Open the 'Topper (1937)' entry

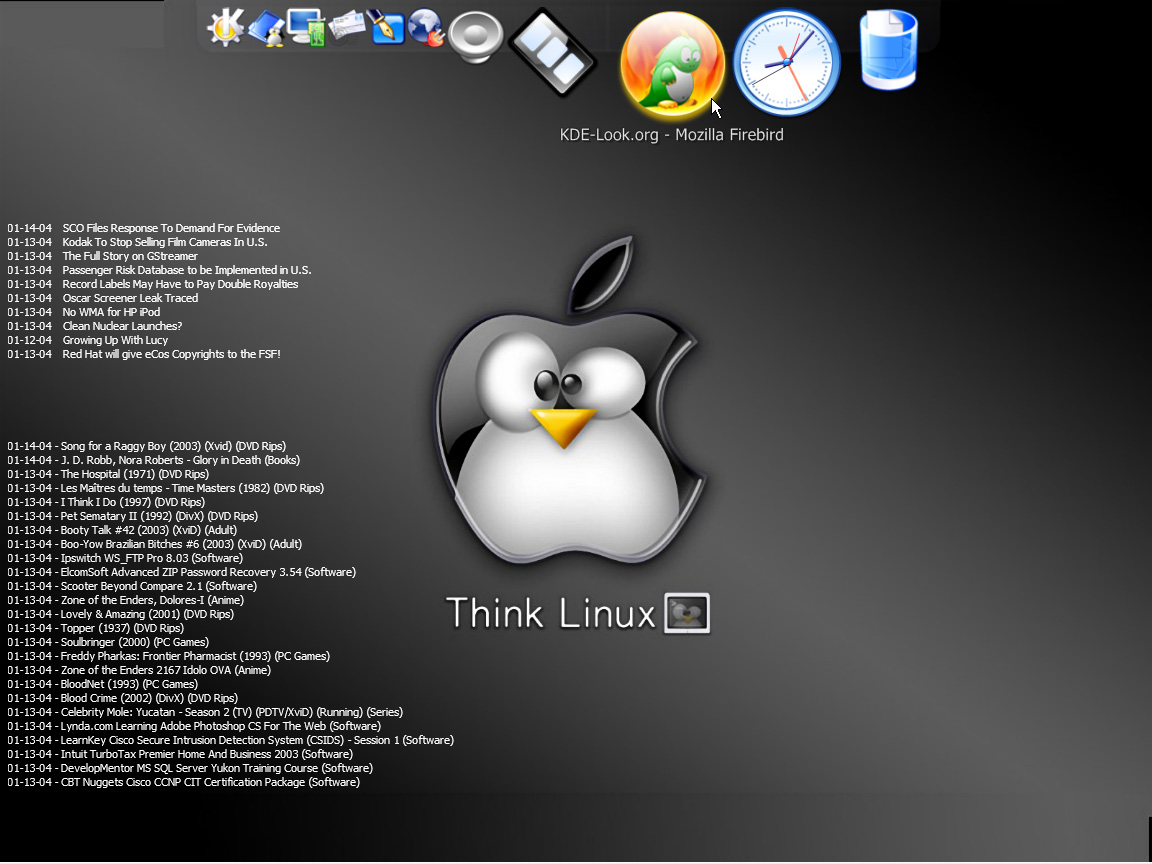tap(96, 627)
